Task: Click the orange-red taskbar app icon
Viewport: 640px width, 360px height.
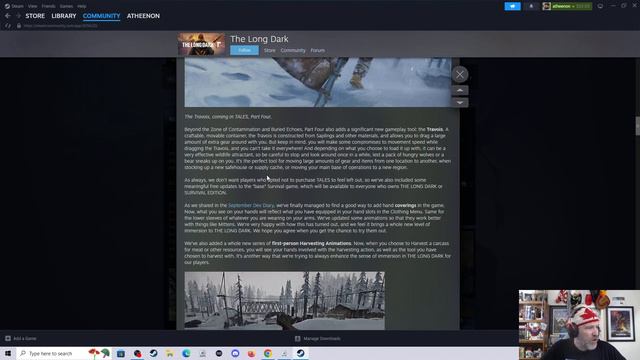Action: (x=251, y=353)
